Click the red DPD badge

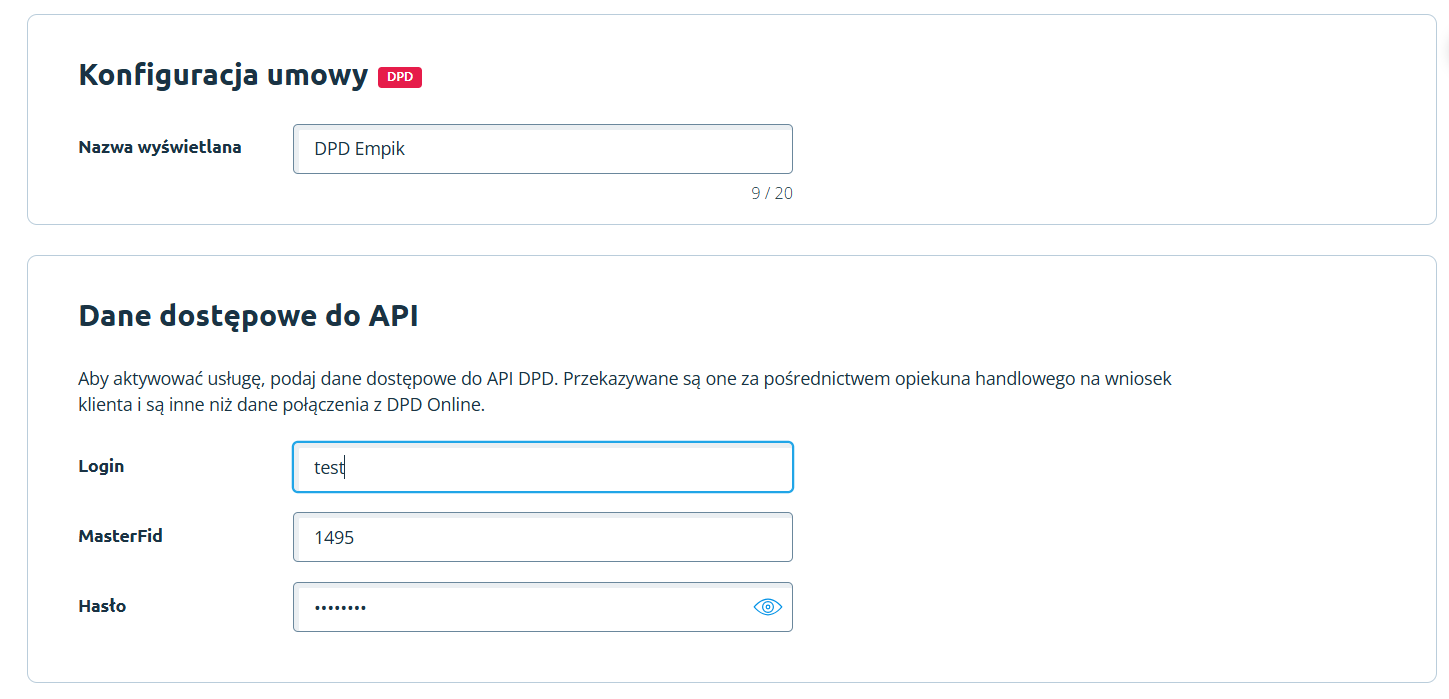click(400, 77)
